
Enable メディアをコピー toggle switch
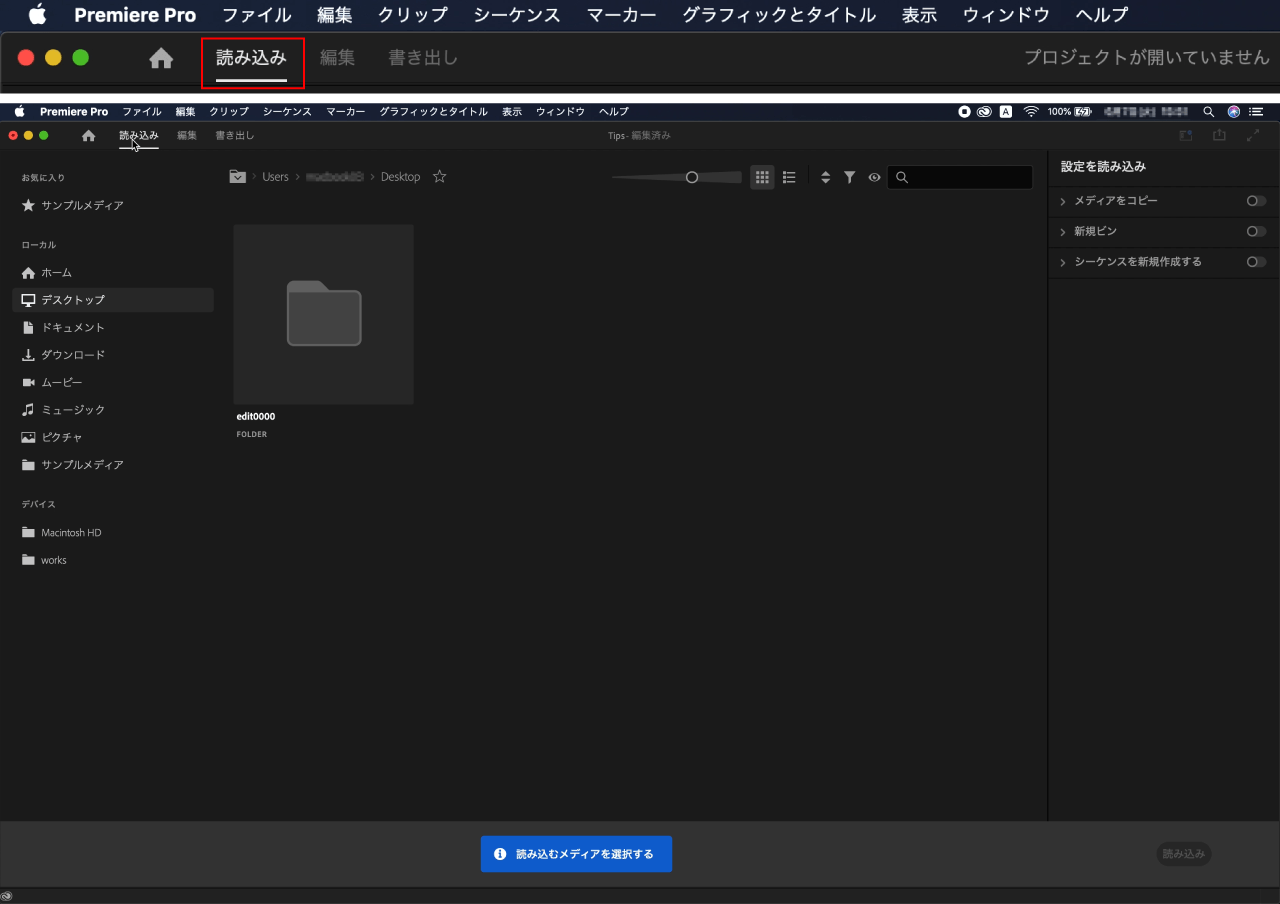(1256, 201)
